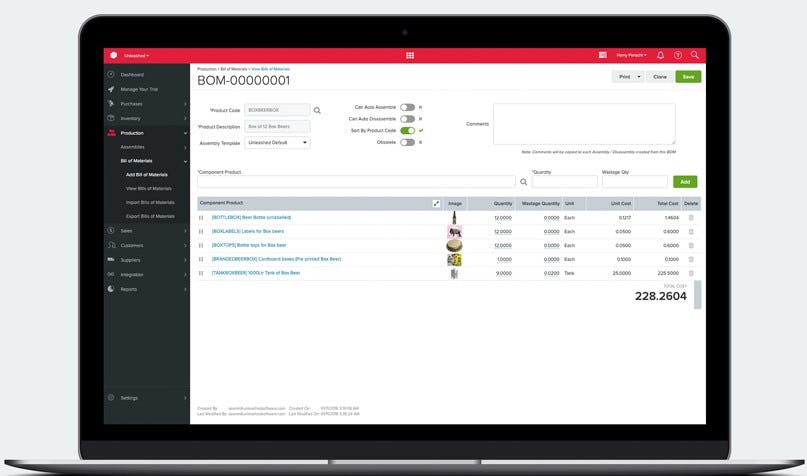Click the drag handle of TANKBOXBEER row
This screenshot has width=807, height=476.
201,273
